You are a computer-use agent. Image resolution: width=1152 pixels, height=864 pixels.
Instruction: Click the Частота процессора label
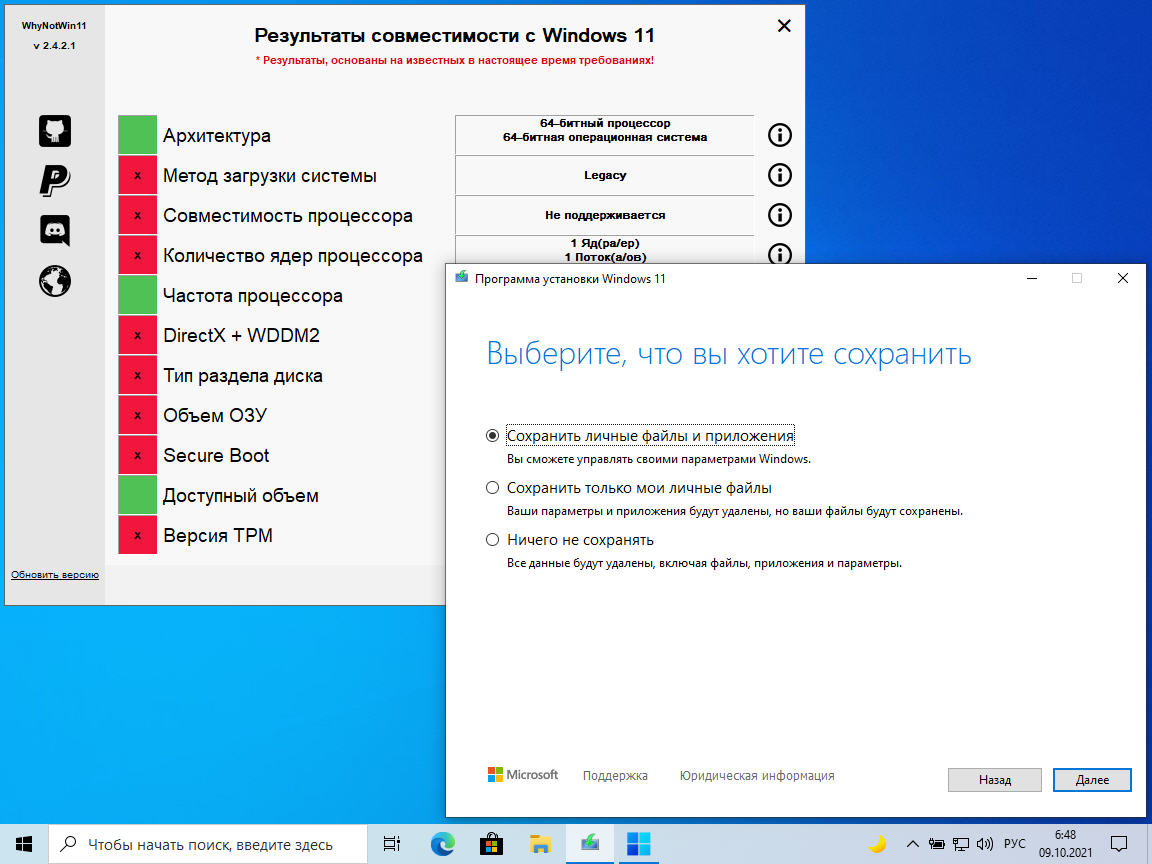click(x=253, y=296)
